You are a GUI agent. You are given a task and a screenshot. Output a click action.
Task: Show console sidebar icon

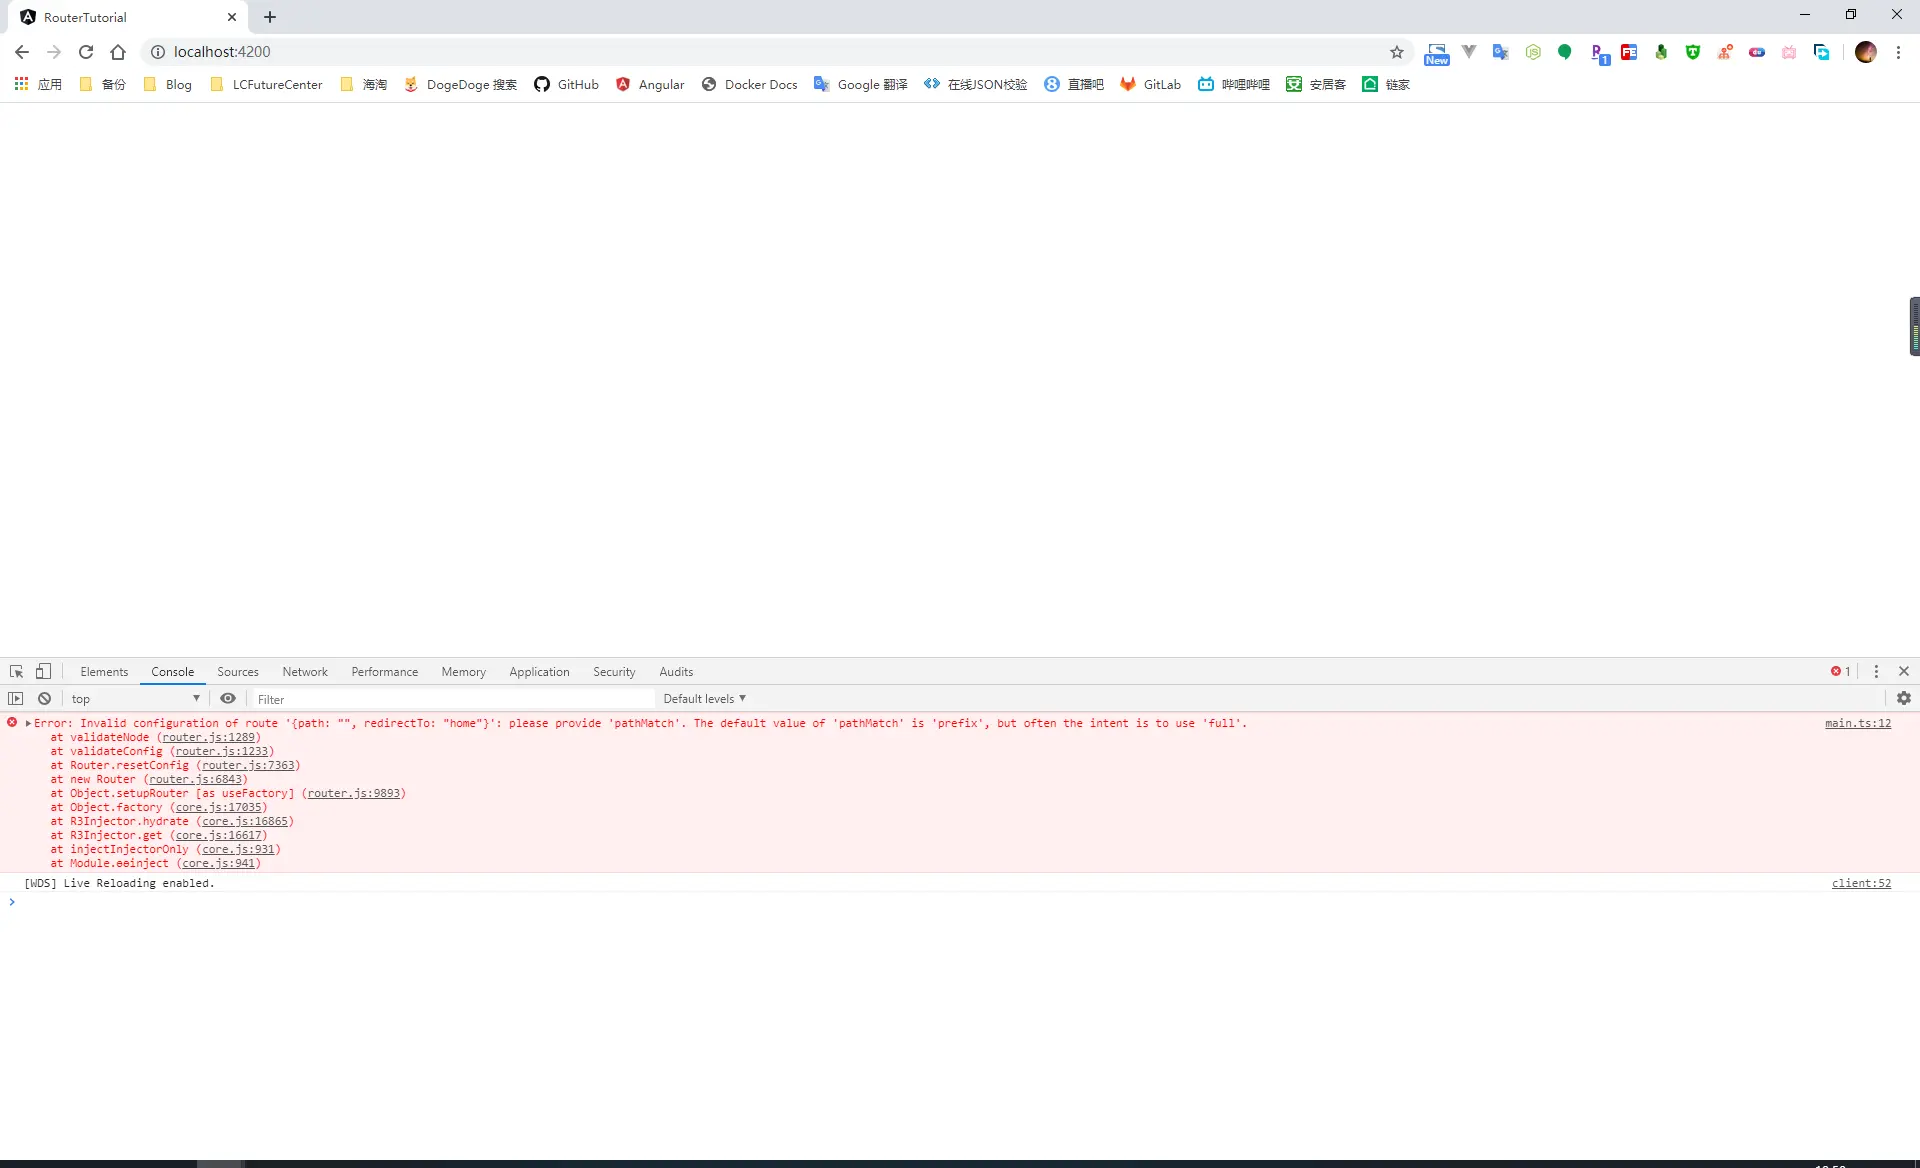click(16, 699)
